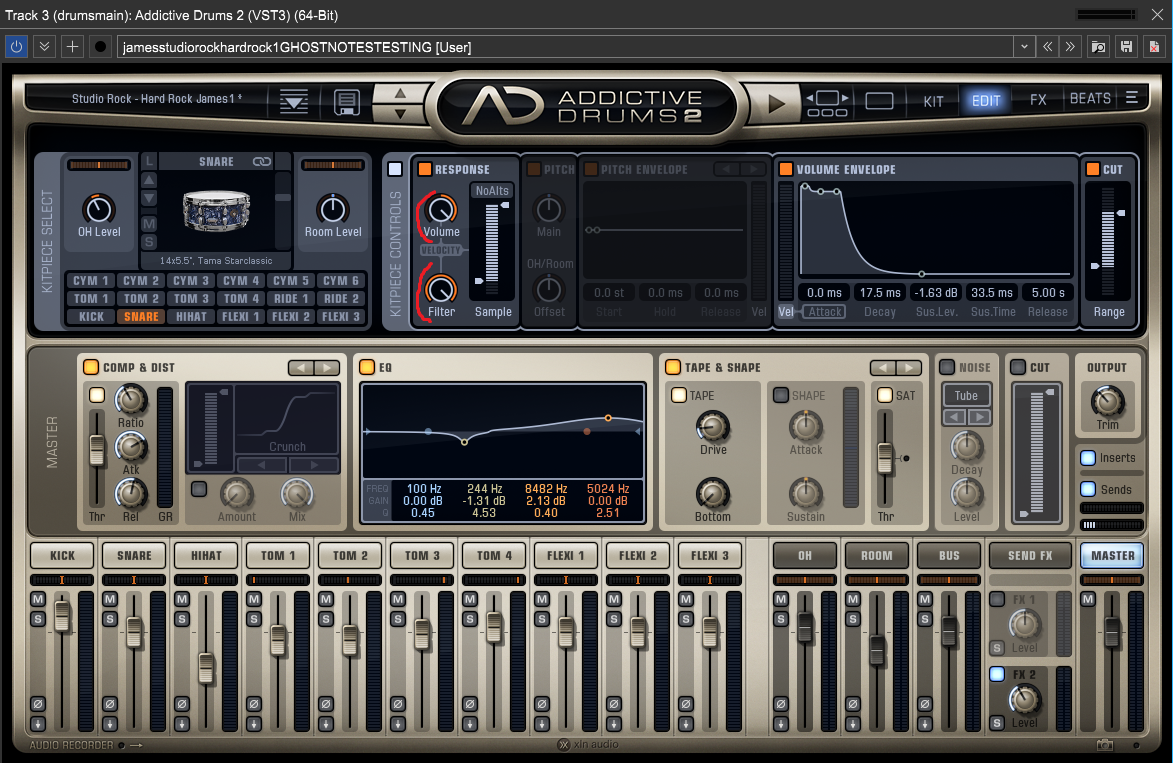Click the AUDIO RECORDER record button

[x=121, y=745]
